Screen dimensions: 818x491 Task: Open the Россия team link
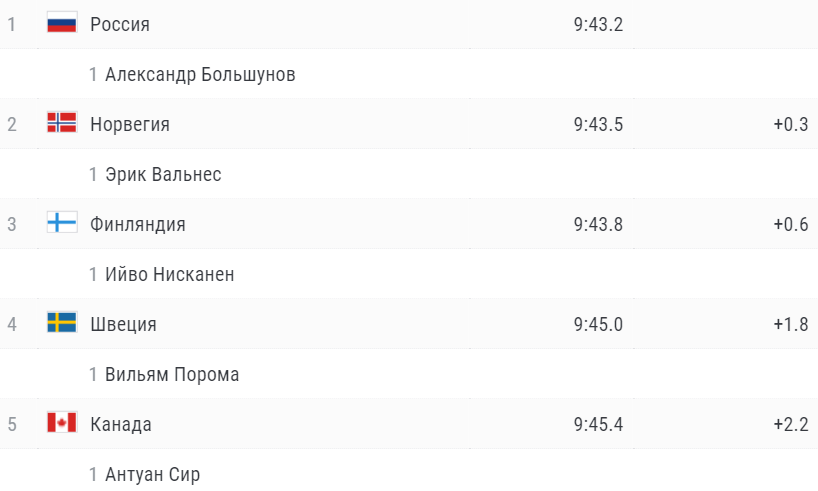tap(120, 24)
